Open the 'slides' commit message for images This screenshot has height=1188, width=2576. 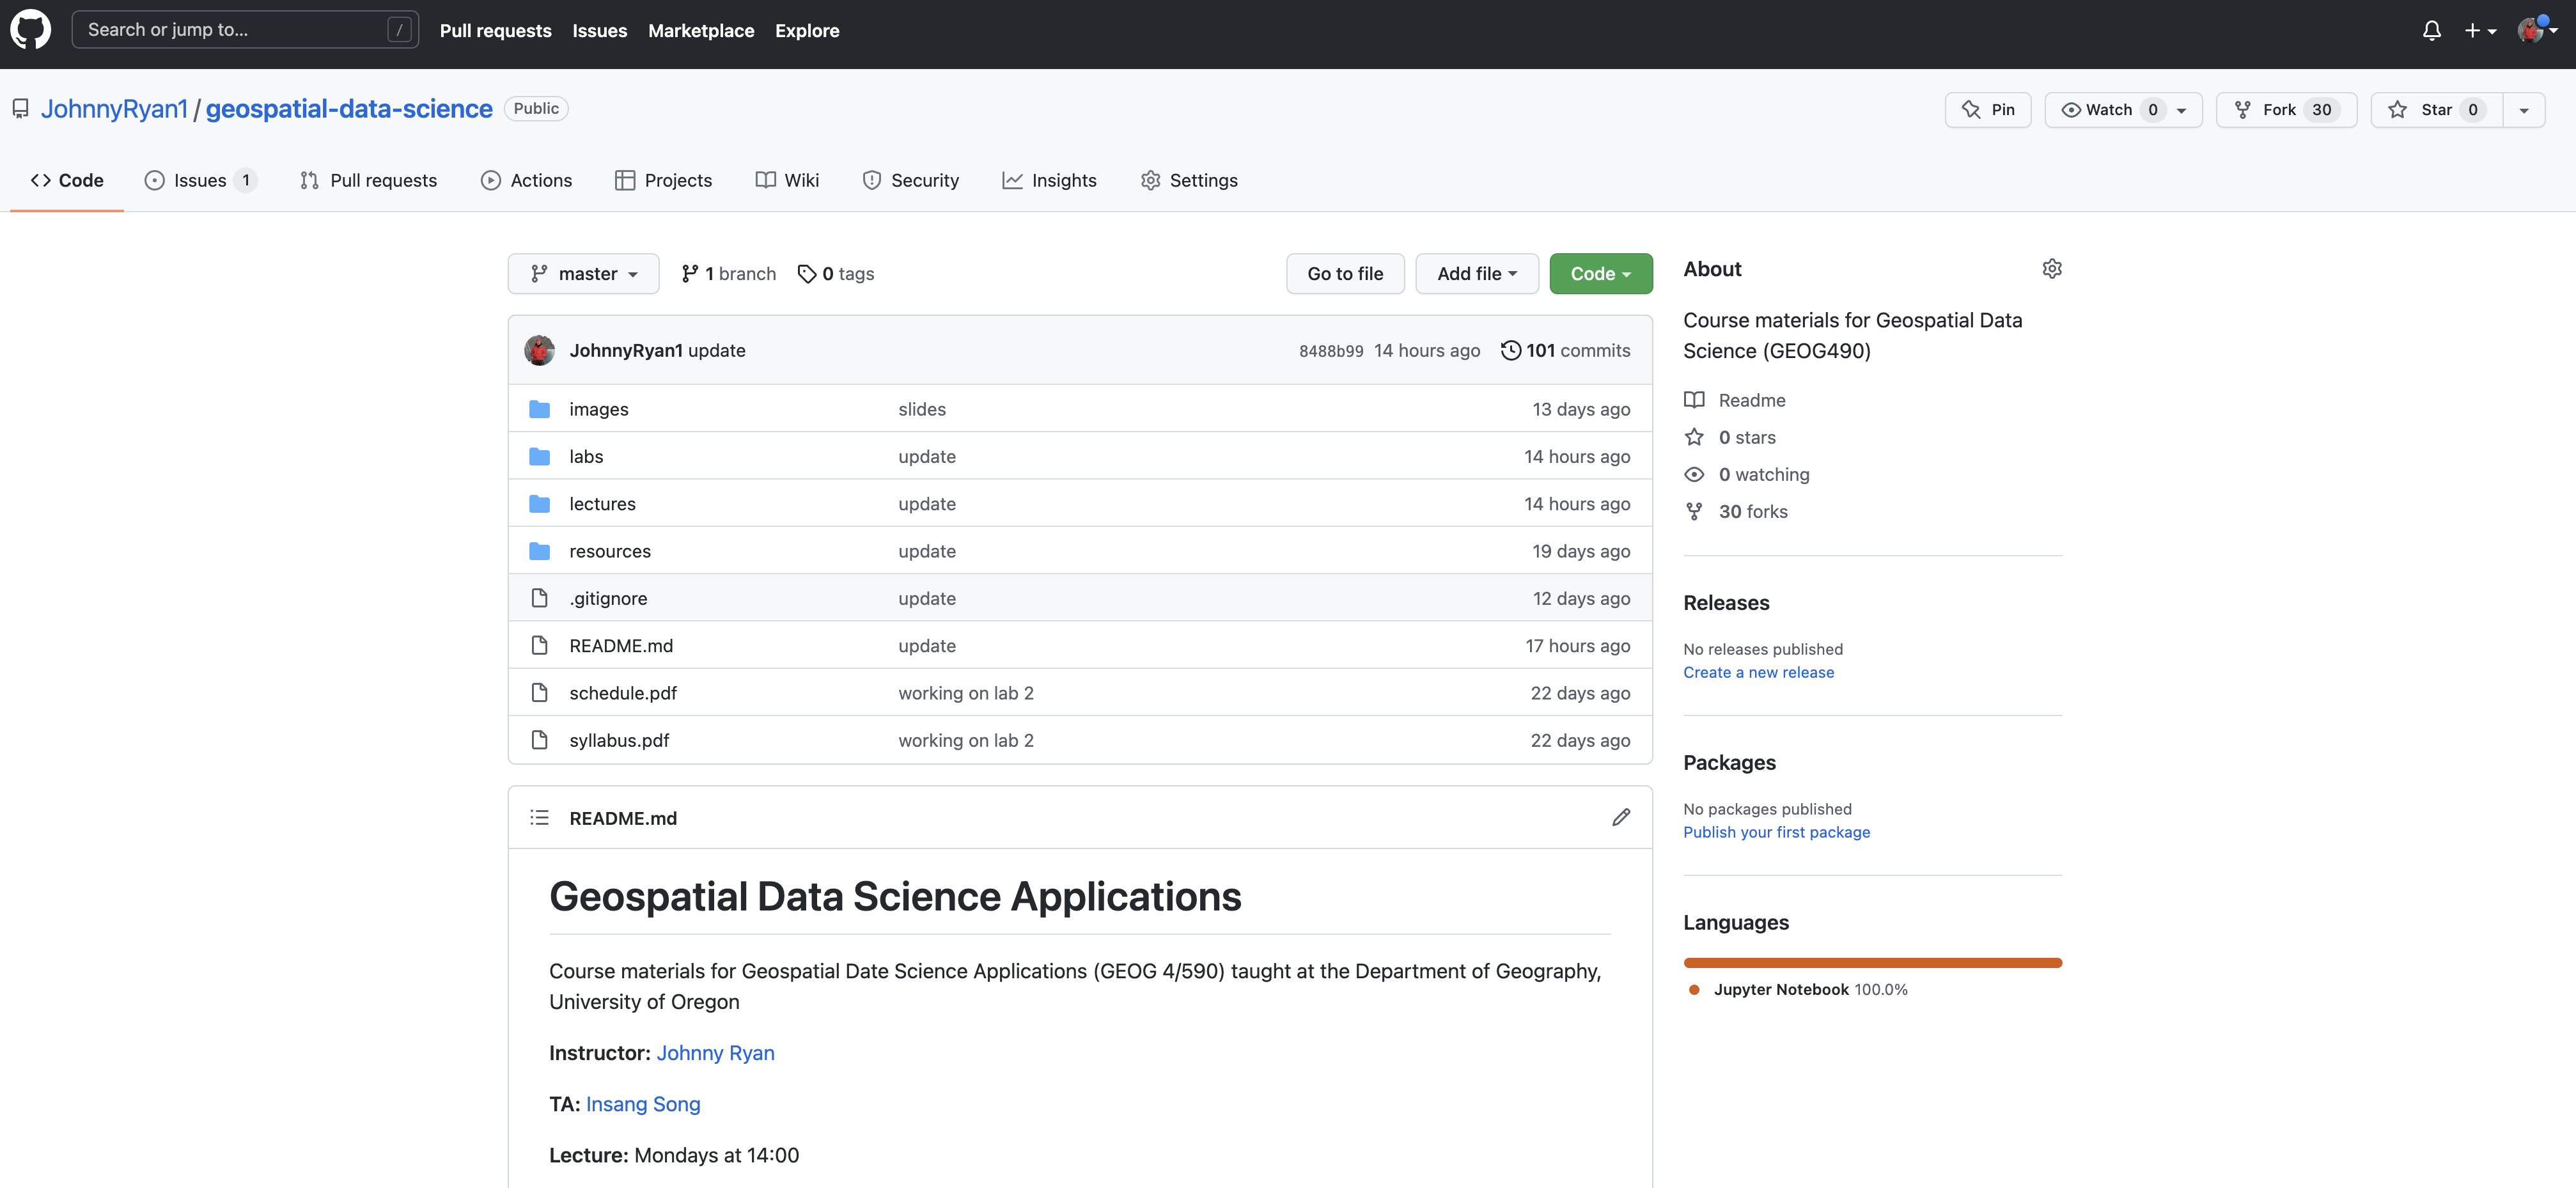pyautogui.click(x=922, y=409)
